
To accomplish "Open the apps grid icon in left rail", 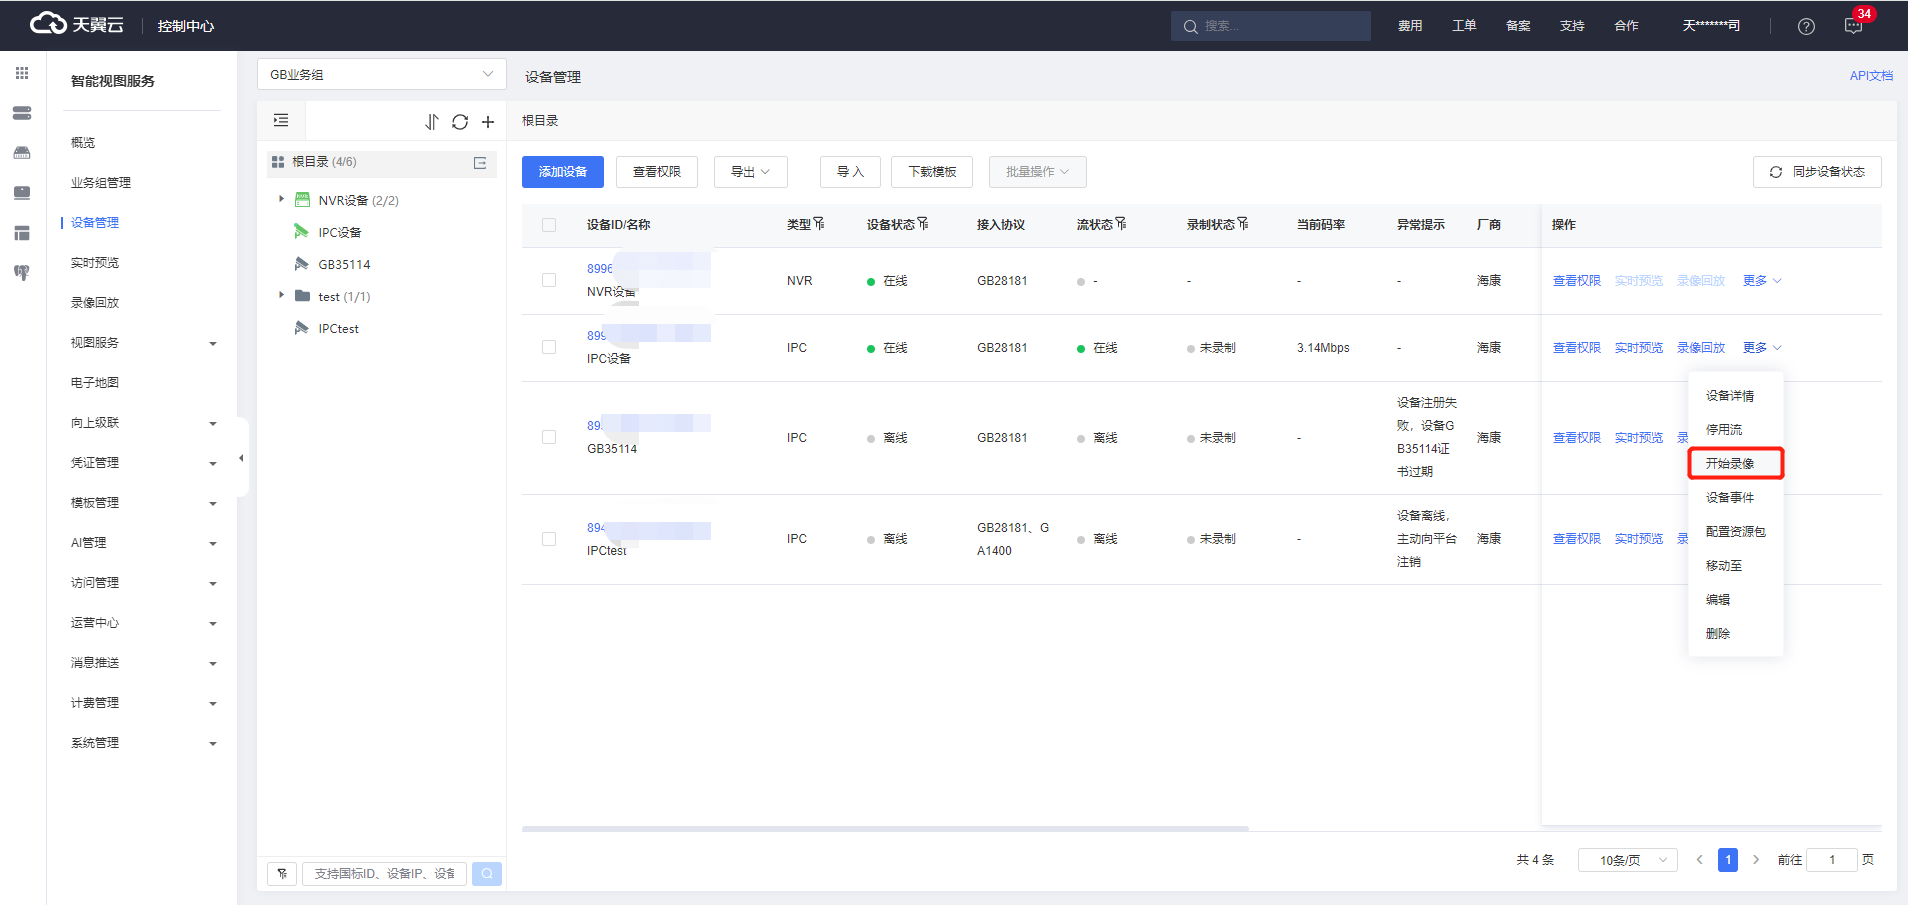I will pos(22,73).
